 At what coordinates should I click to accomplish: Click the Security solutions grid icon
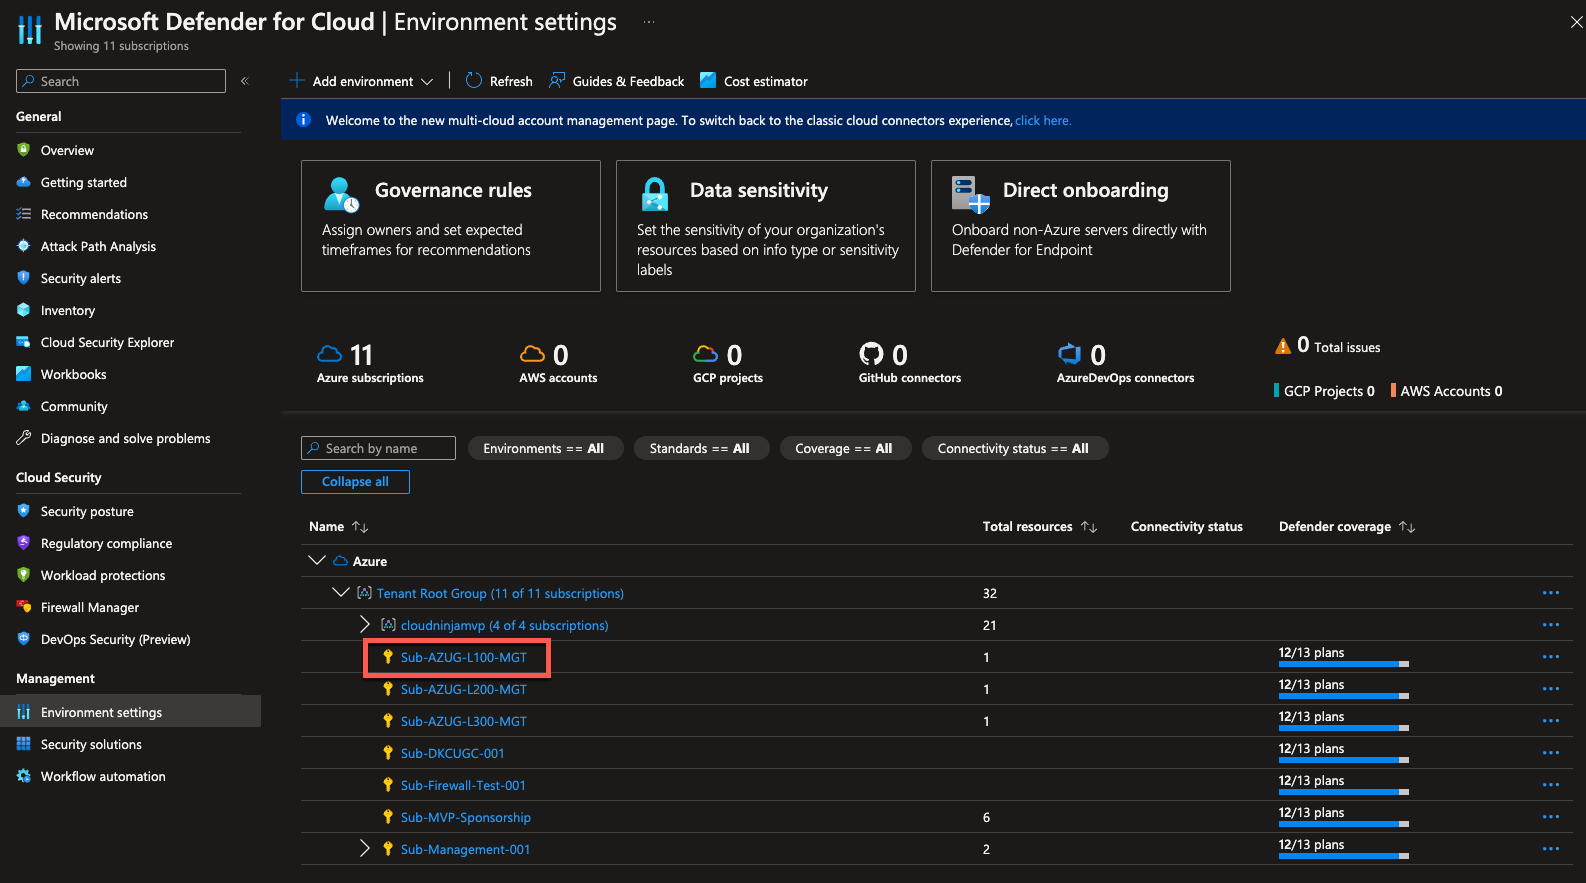pos(24,744)
